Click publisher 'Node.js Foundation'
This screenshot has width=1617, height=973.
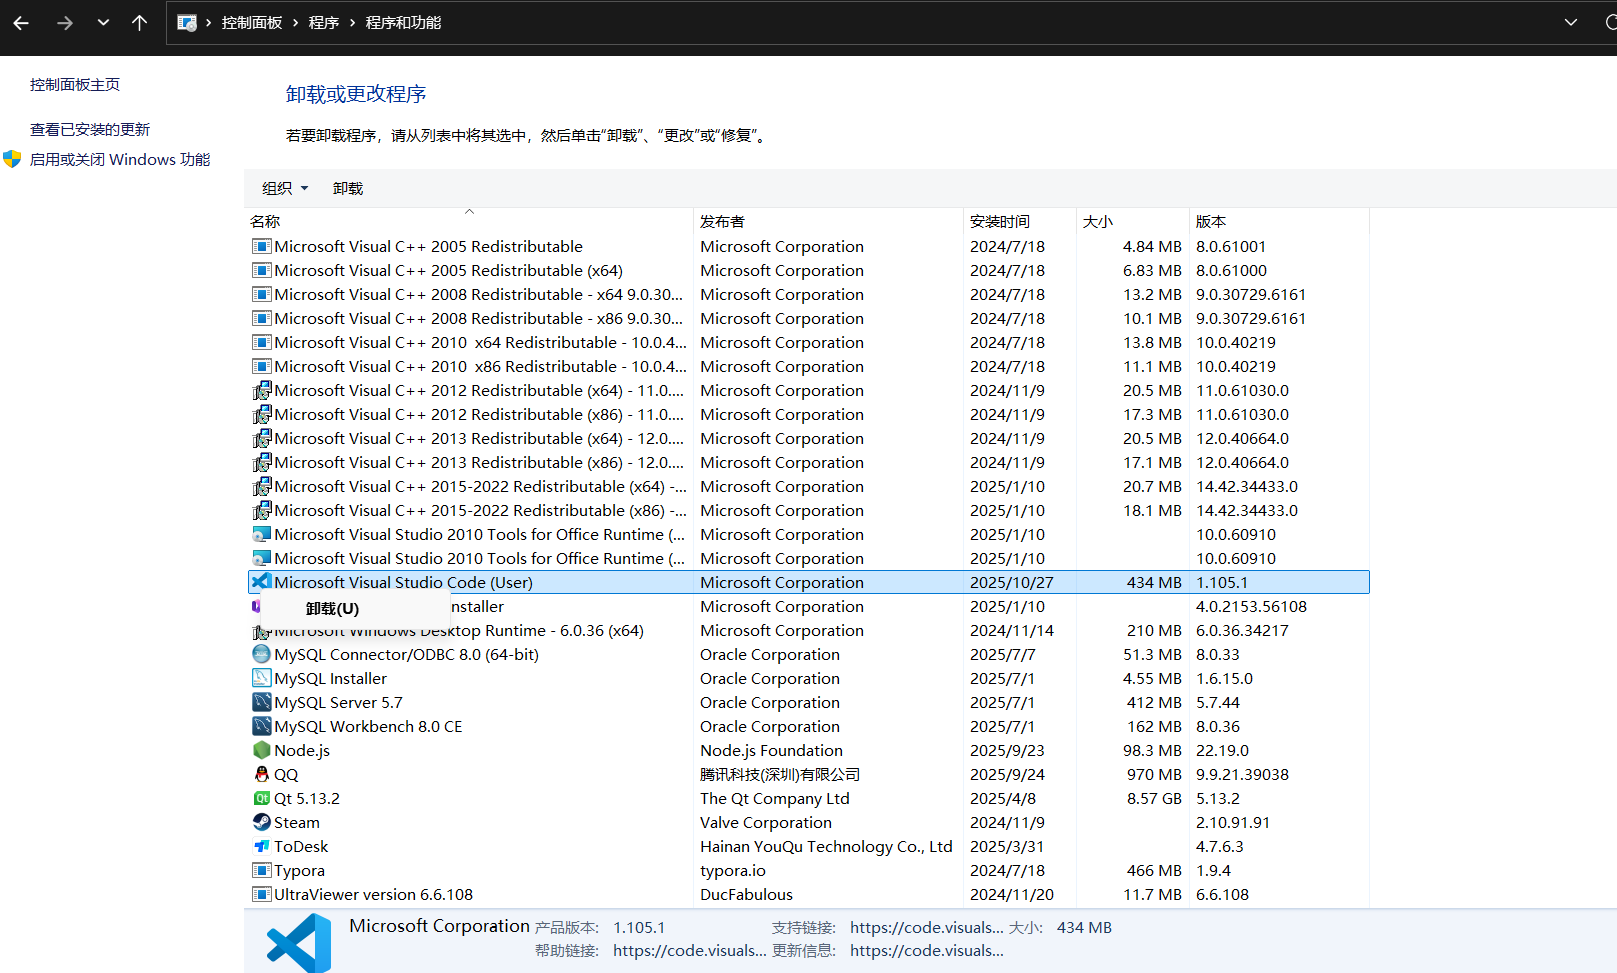tap(771, 750)
